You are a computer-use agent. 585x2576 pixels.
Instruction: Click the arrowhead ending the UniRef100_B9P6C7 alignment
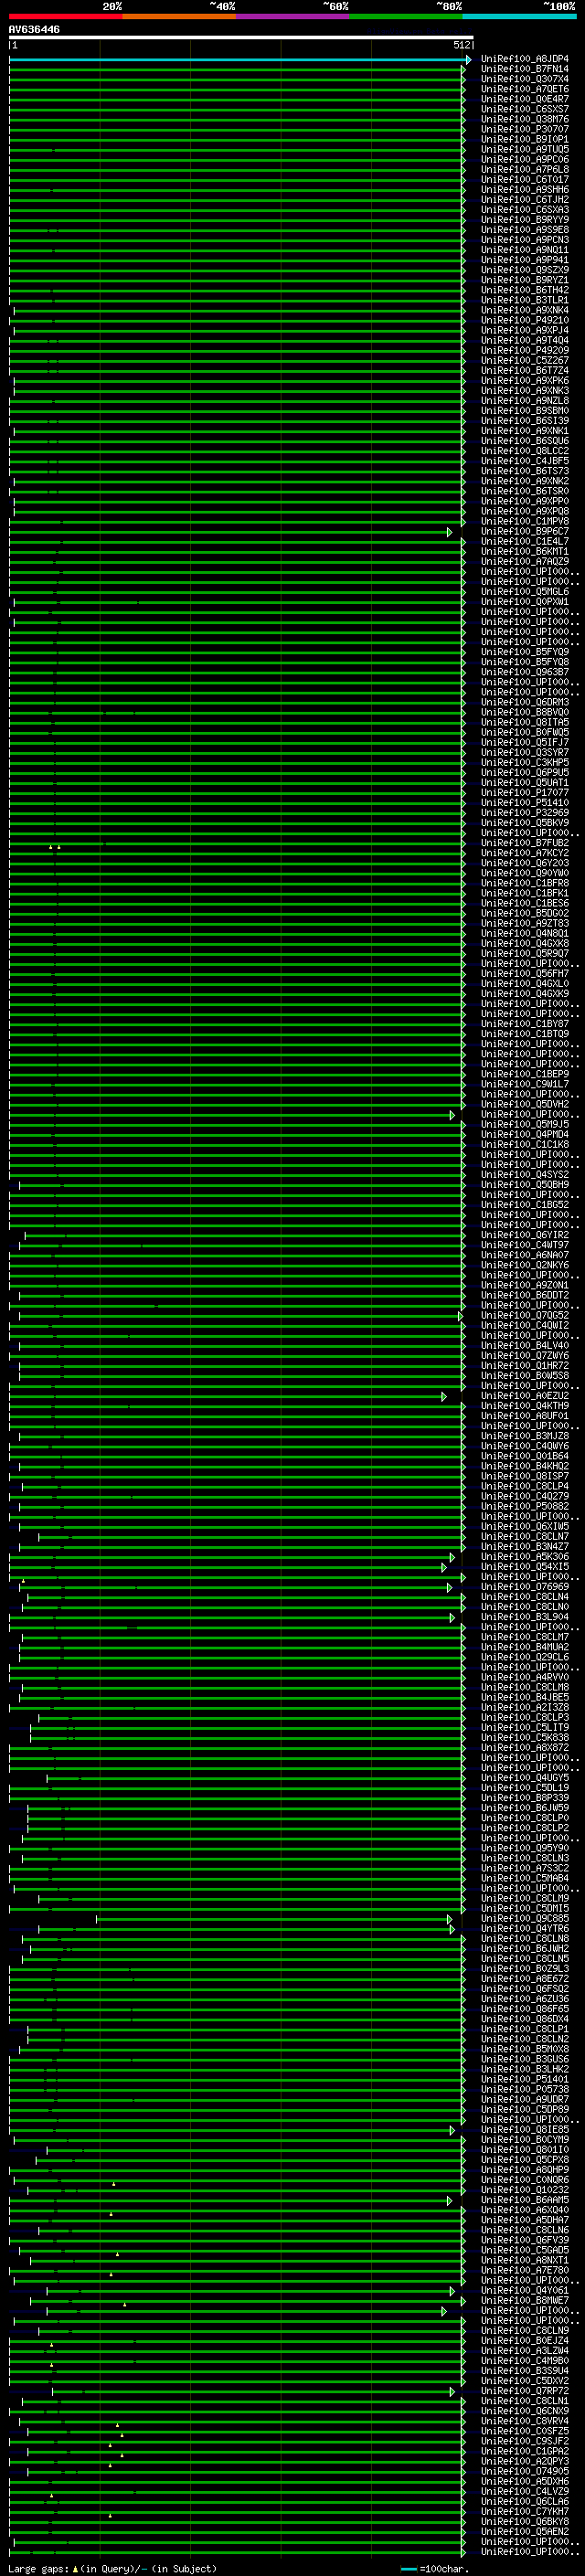coord(450,532)
